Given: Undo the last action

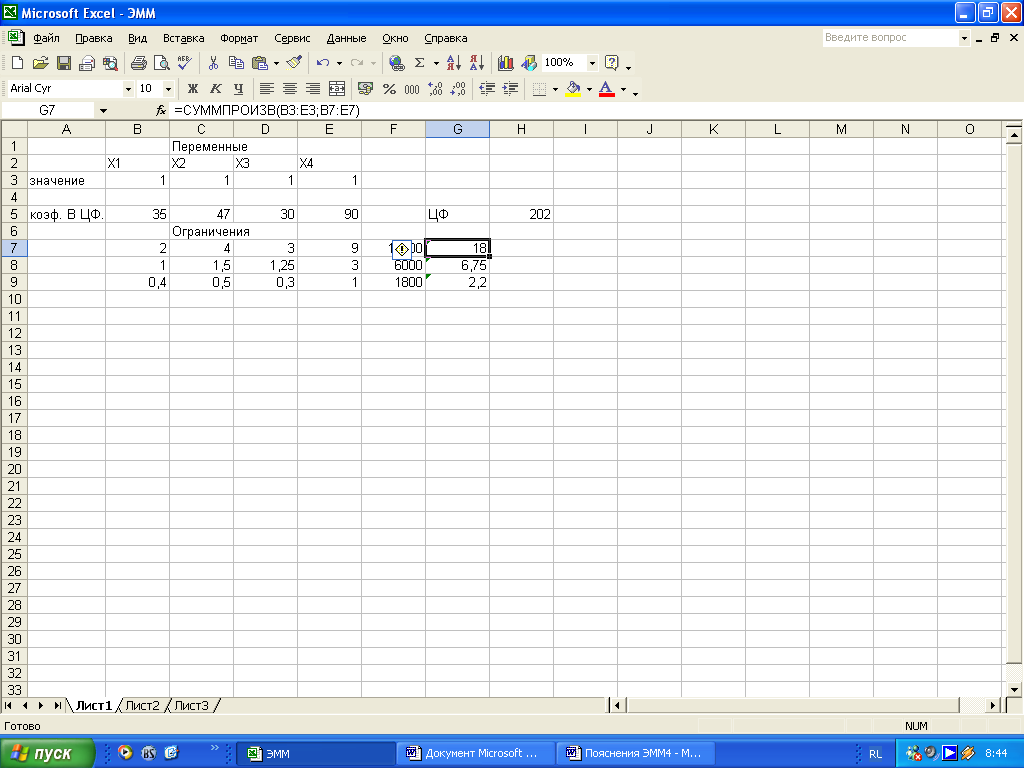Looking at the screenshot, I should pos(323,63).
